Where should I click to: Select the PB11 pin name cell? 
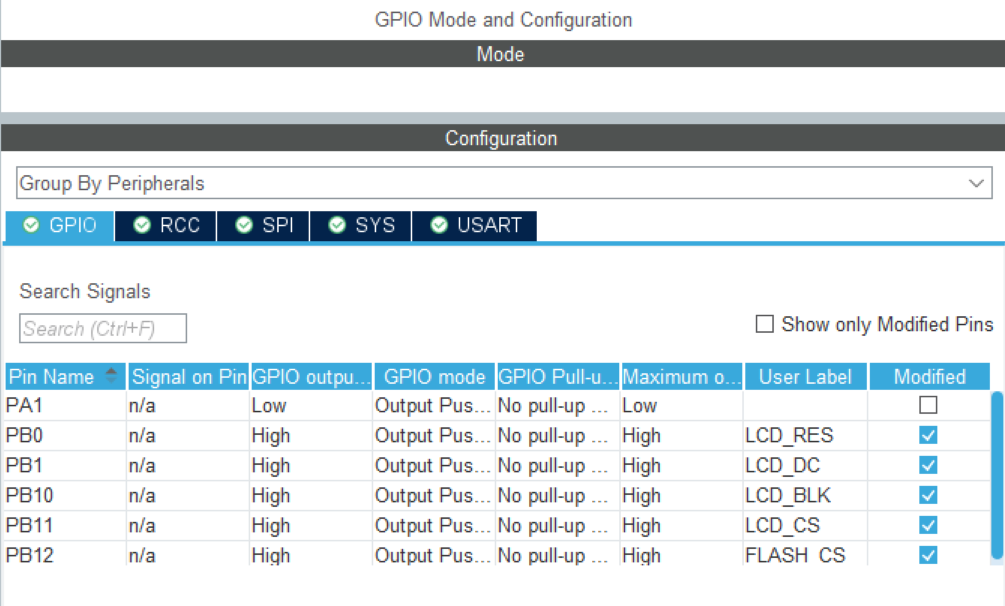[65, 525]
